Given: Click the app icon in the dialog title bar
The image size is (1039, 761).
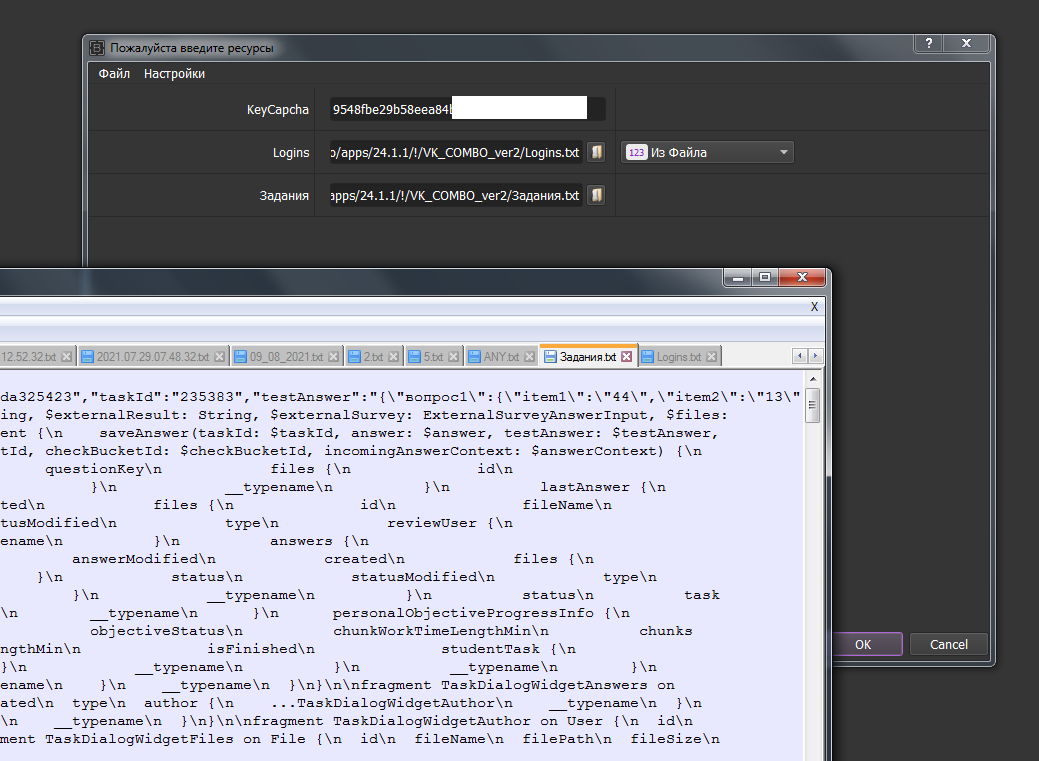Looking at the screenshot, I should pos(97,48).
